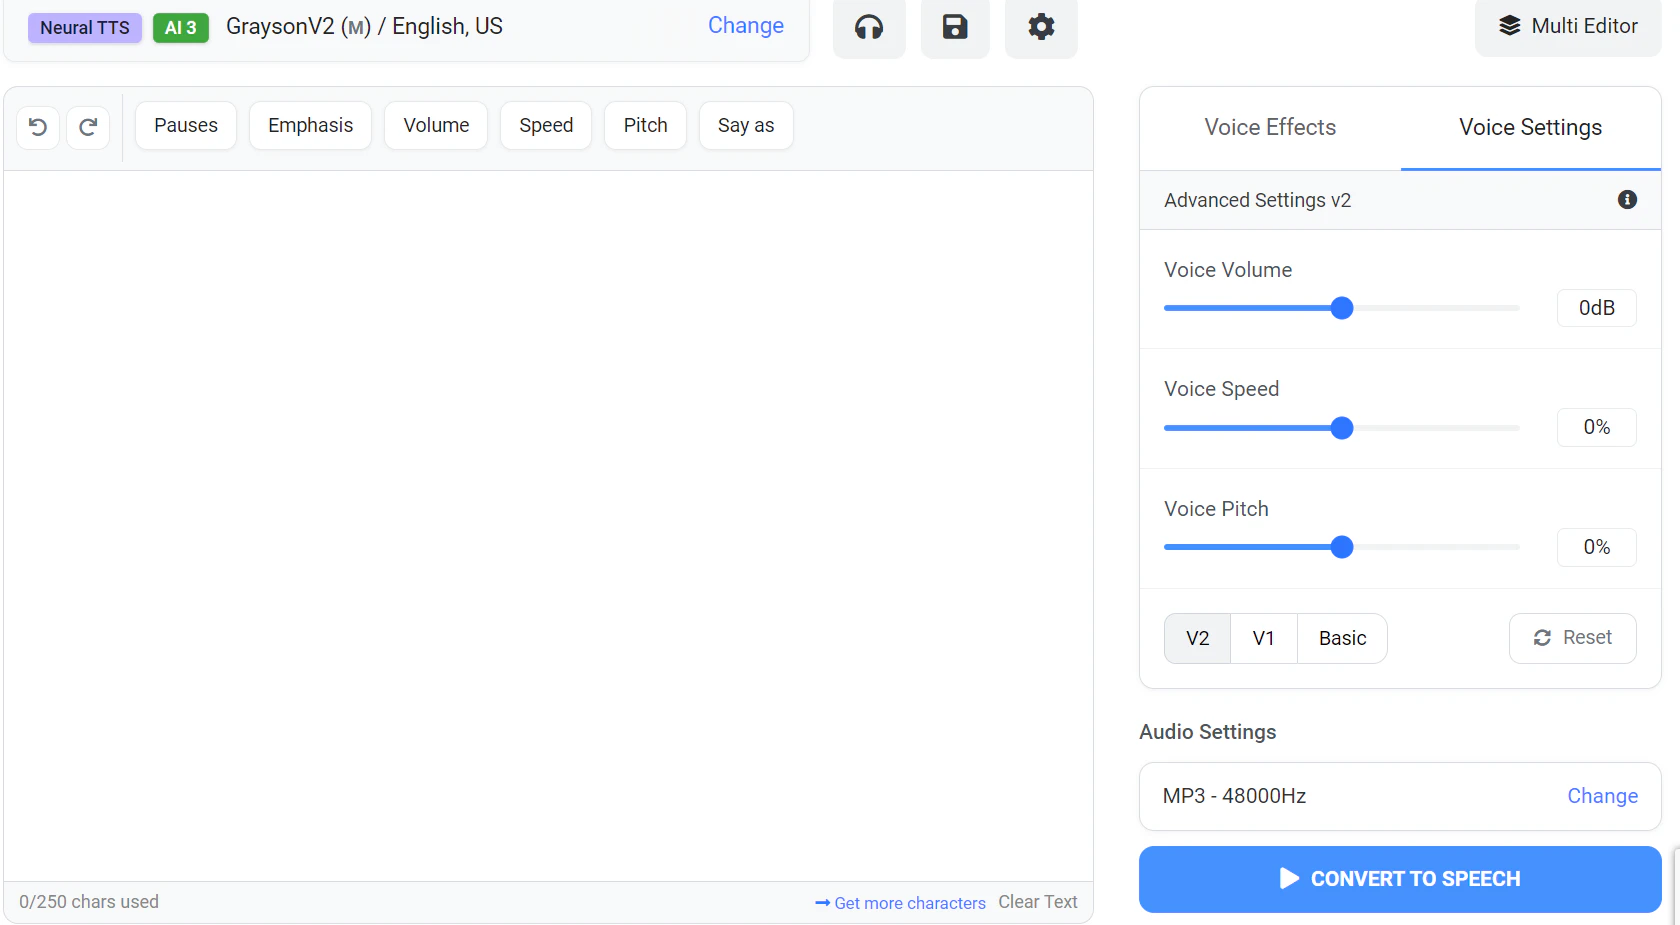This screenshot has height=925, width=1680.
Task: Click the headphones preview icon
Action: tap(868, 28)
